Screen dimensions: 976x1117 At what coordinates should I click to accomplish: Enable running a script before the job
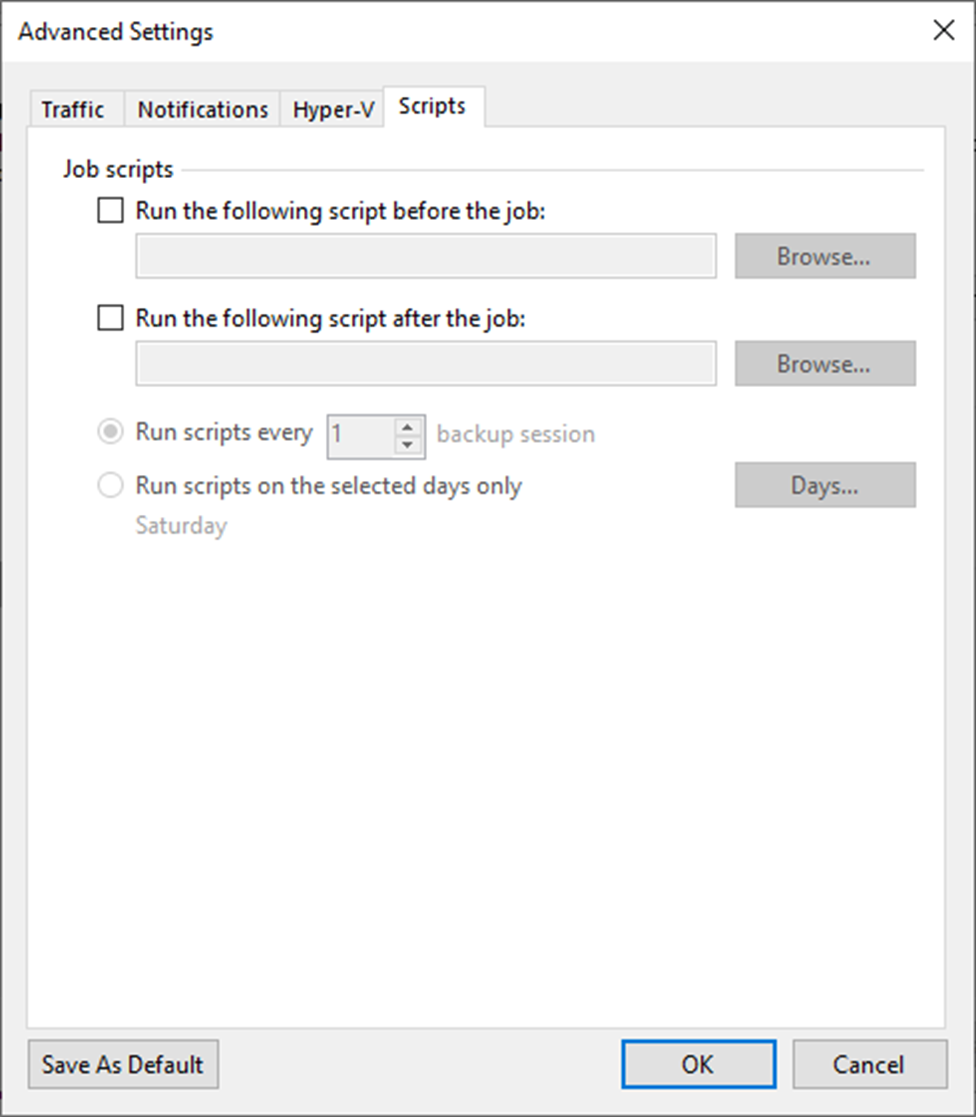110,210
